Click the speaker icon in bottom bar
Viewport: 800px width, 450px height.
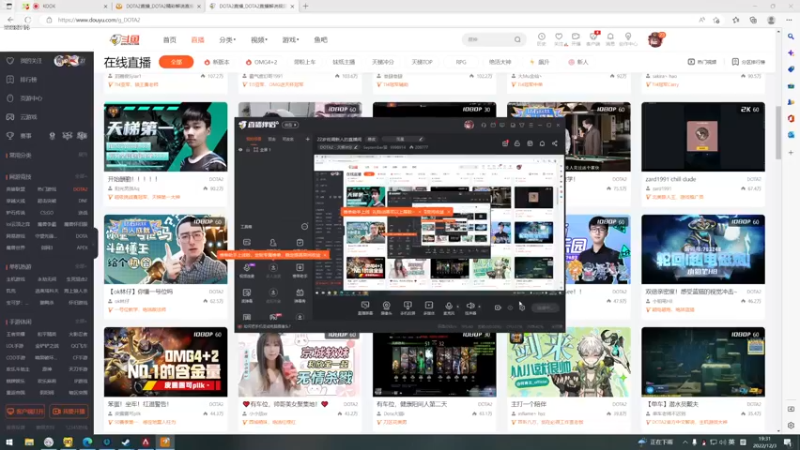[470, 307]
